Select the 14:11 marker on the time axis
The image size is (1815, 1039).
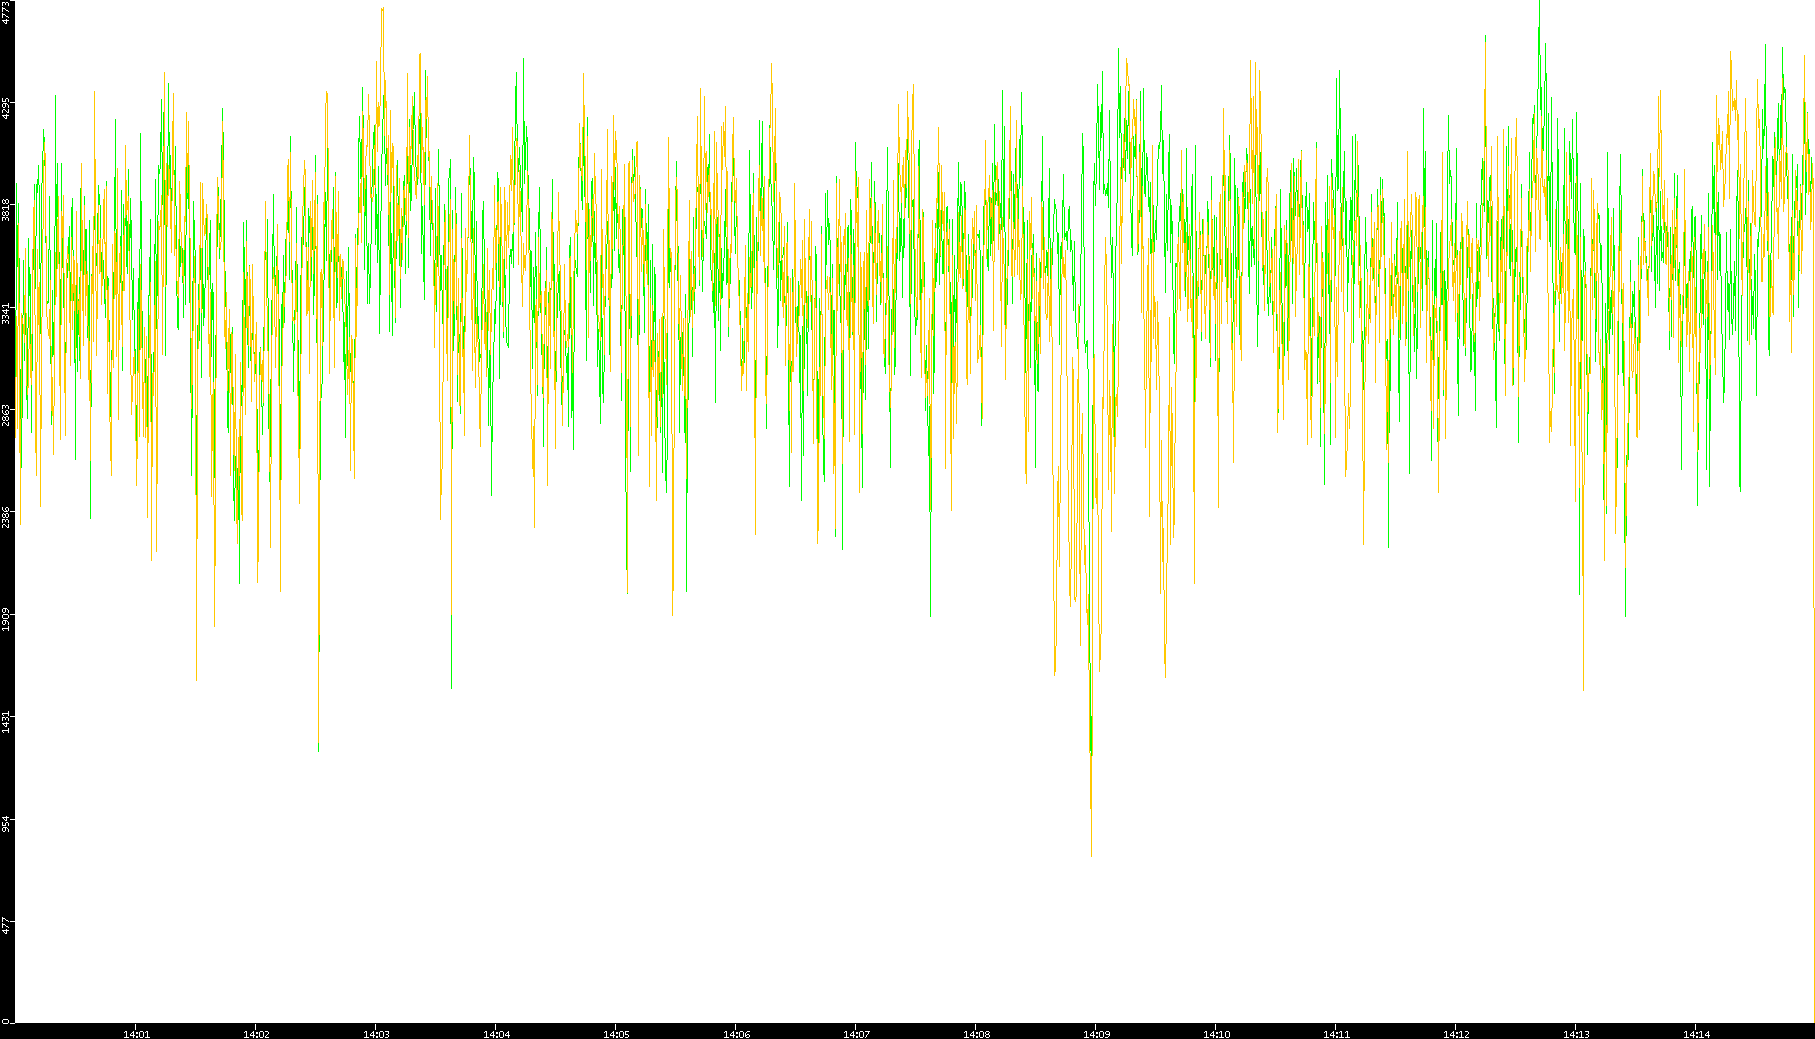point(1336,1033)
